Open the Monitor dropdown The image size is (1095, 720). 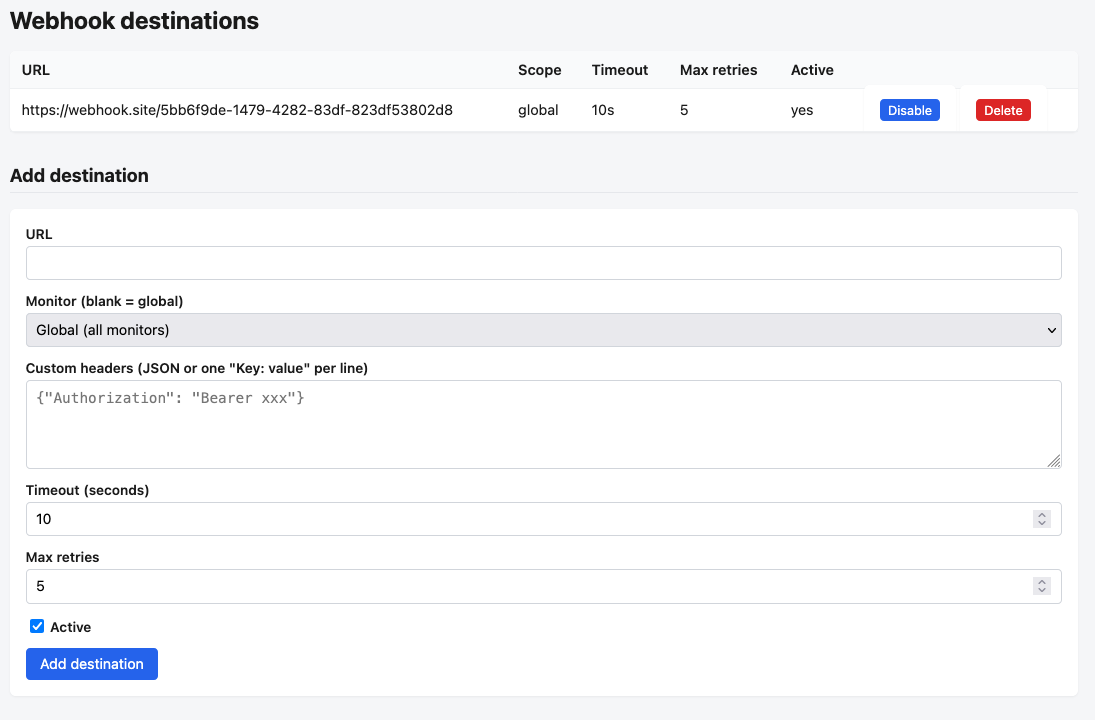(x=543, y=330)
